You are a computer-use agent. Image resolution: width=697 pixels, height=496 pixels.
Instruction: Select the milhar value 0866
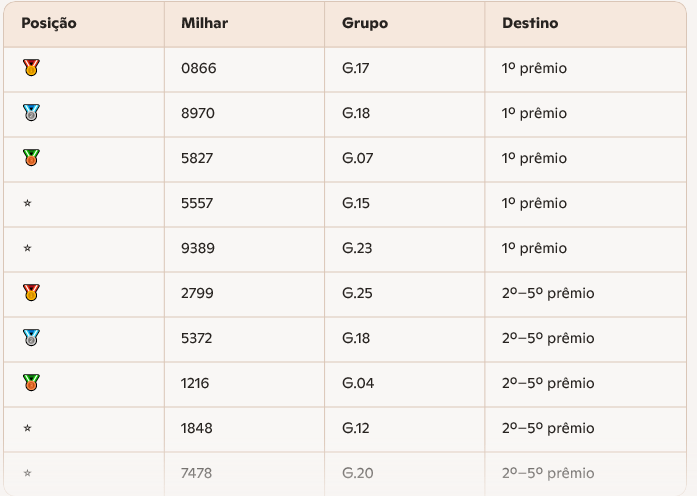(x=198, y=68)
